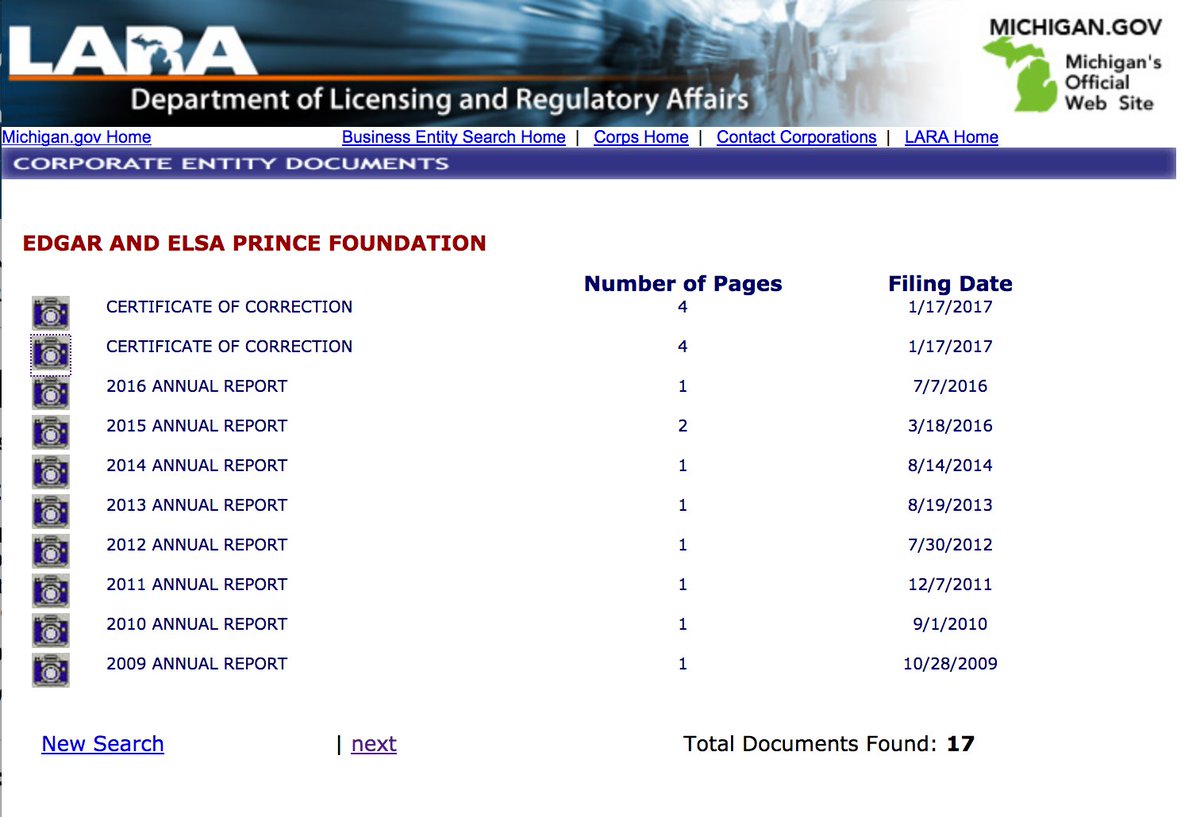Screen dimensions: 1200x817
Task: Open camera icon for 2012 Annual Report
Action: pyautogui.click(x=51, y=551)
